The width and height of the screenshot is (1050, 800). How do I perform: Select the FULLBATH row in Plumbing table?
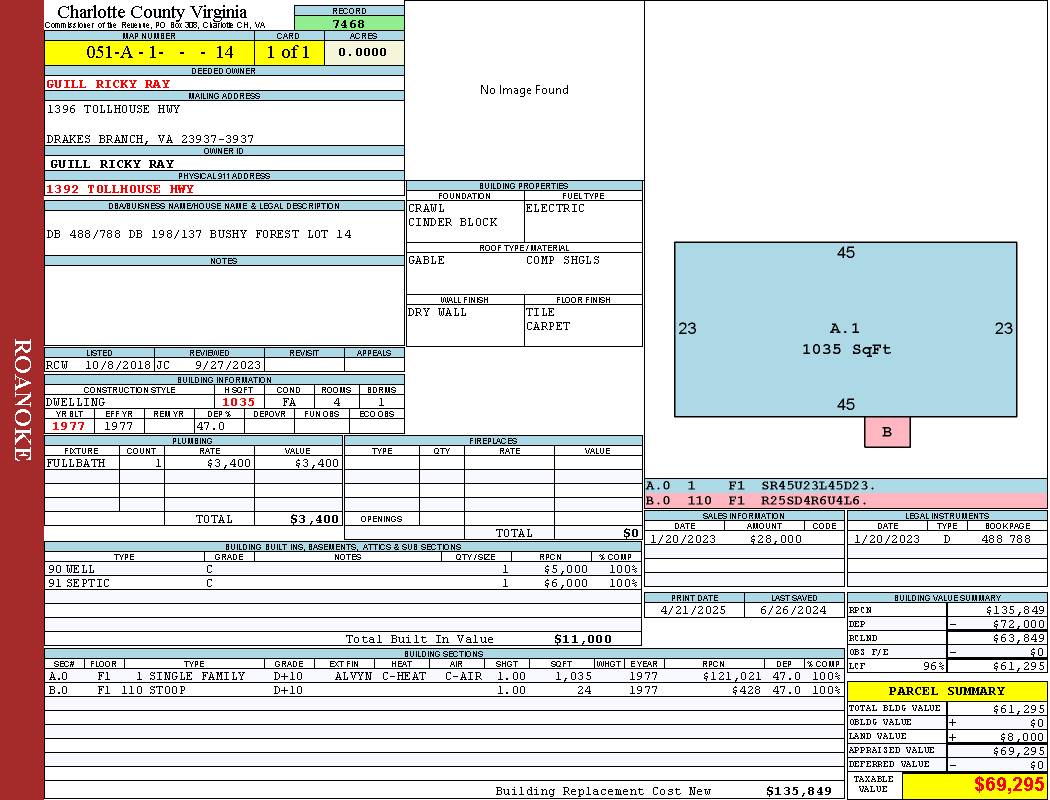pos(193,464)
